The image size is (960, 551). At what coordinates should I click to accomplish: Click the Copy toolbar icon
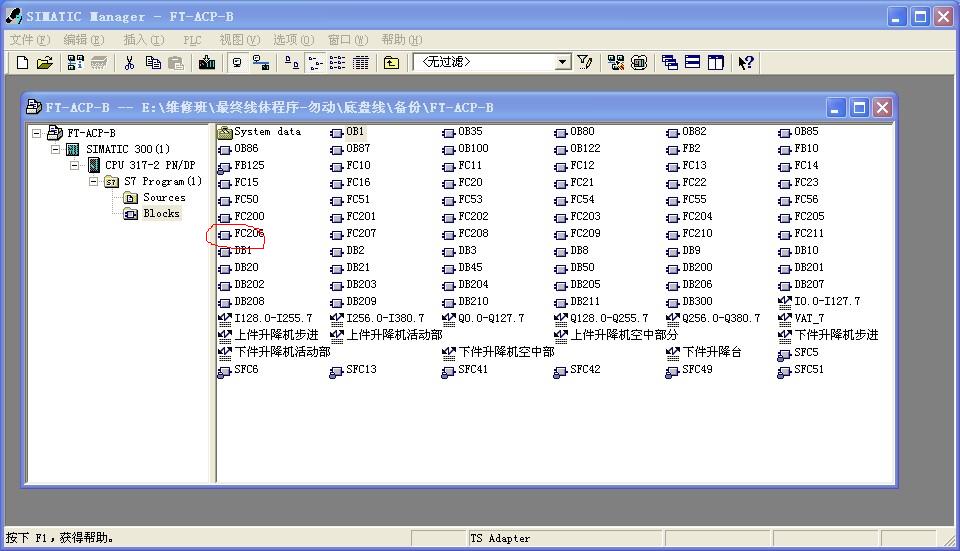pyautogui.click(x=152, y=62)
